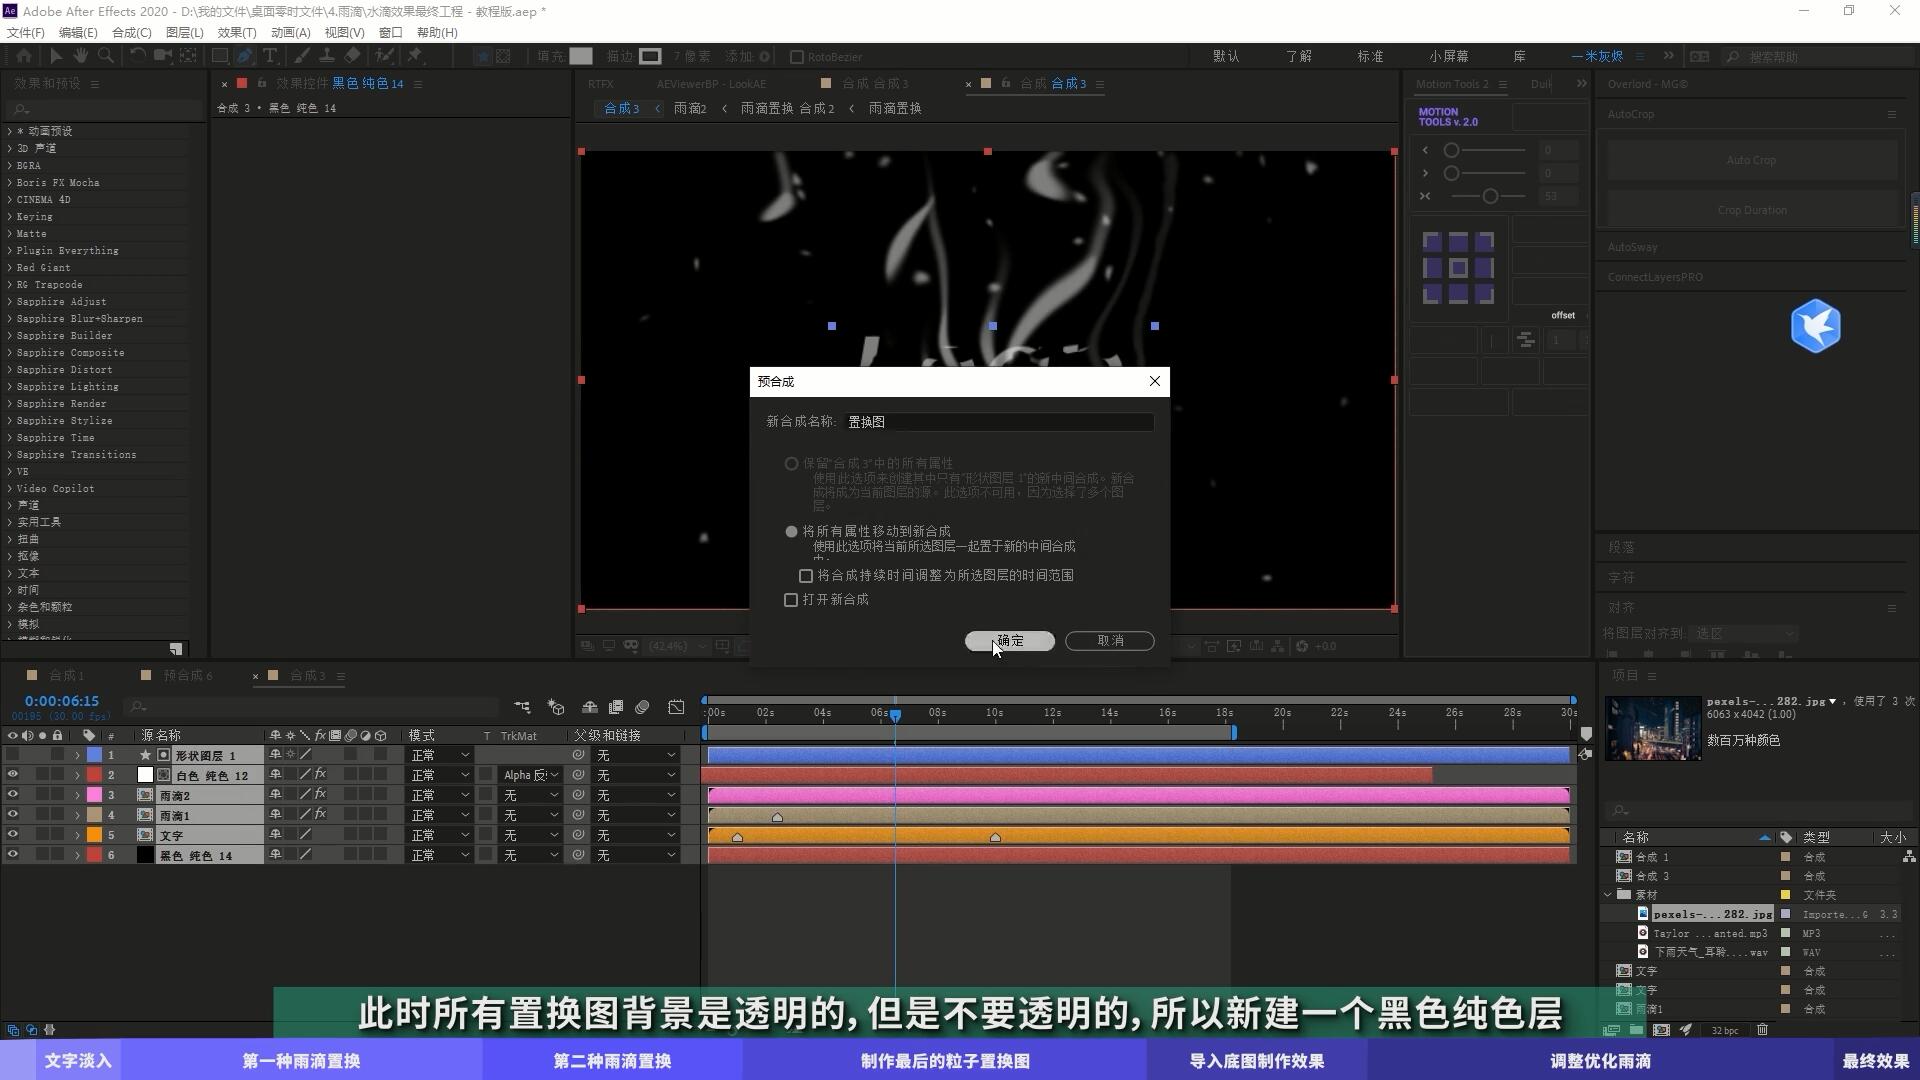Click delete trash icon in Project panel
Viewport: 1920px width, 1080px height.
(1762, 1029)
